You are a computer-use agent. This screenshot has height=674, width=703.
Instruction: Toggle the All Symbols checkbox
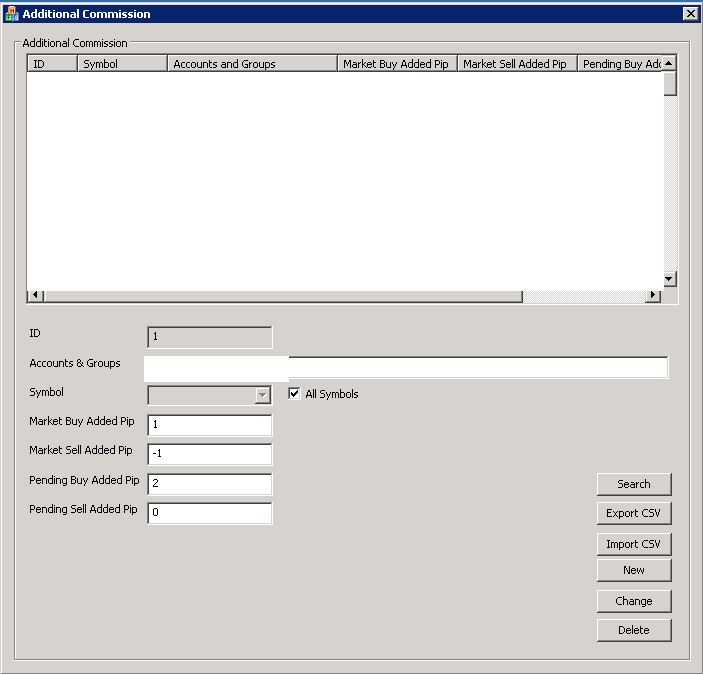point(294,394)
